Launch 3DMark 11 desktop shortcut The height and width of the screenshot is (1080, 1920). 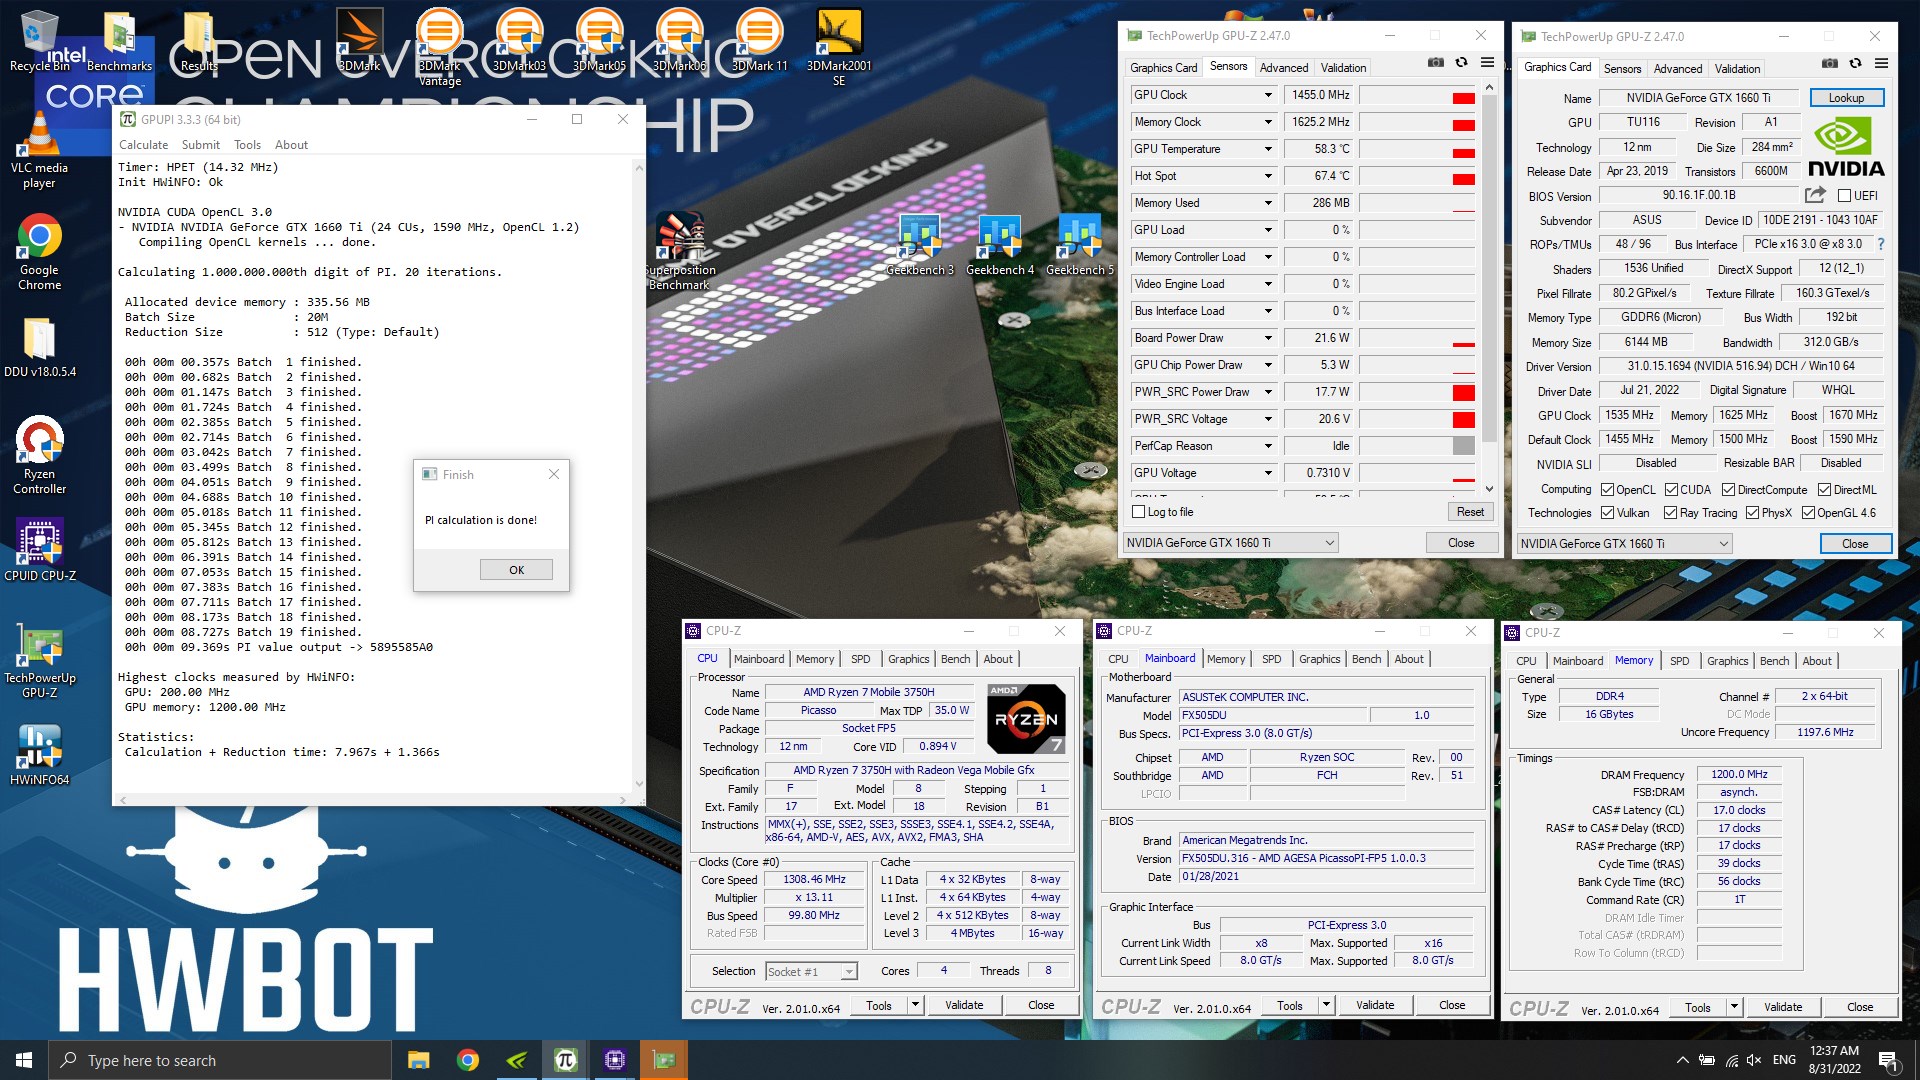759,40
